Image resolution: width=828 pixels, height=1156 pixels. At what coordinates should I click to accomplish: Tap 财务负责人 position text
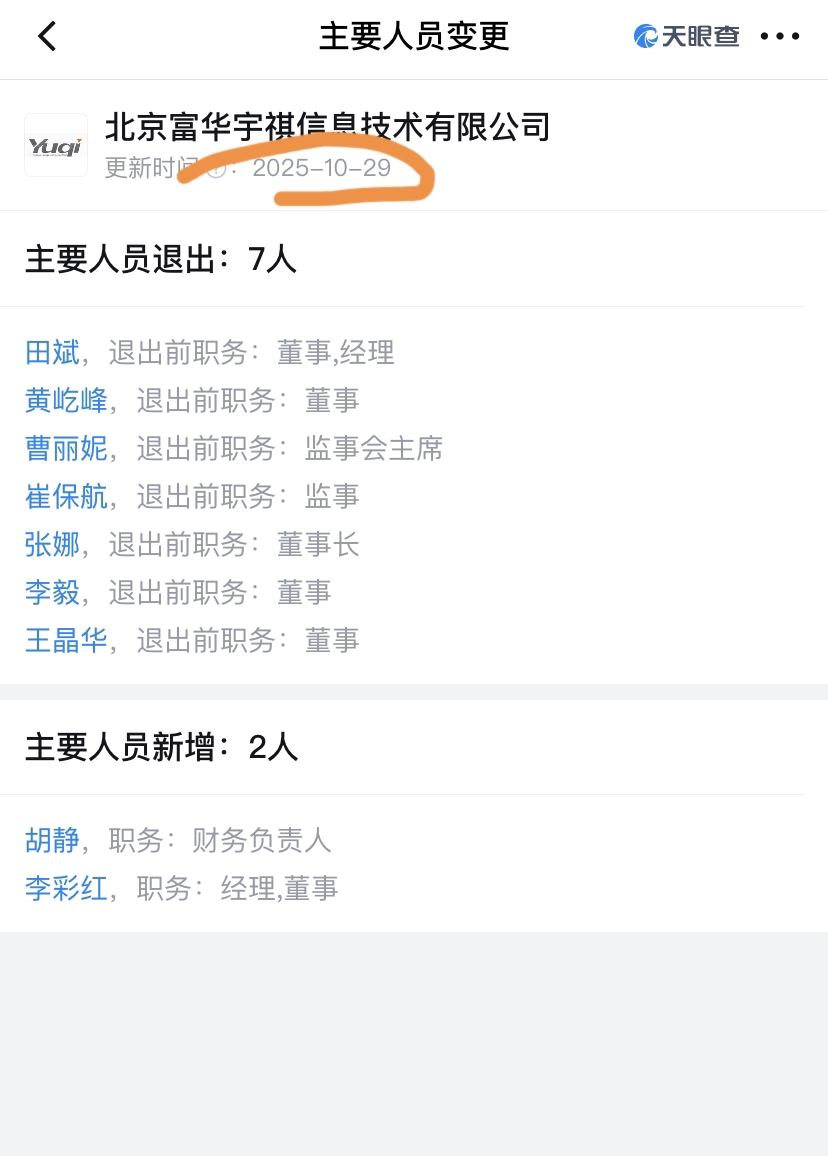click(x=261, y=840)
